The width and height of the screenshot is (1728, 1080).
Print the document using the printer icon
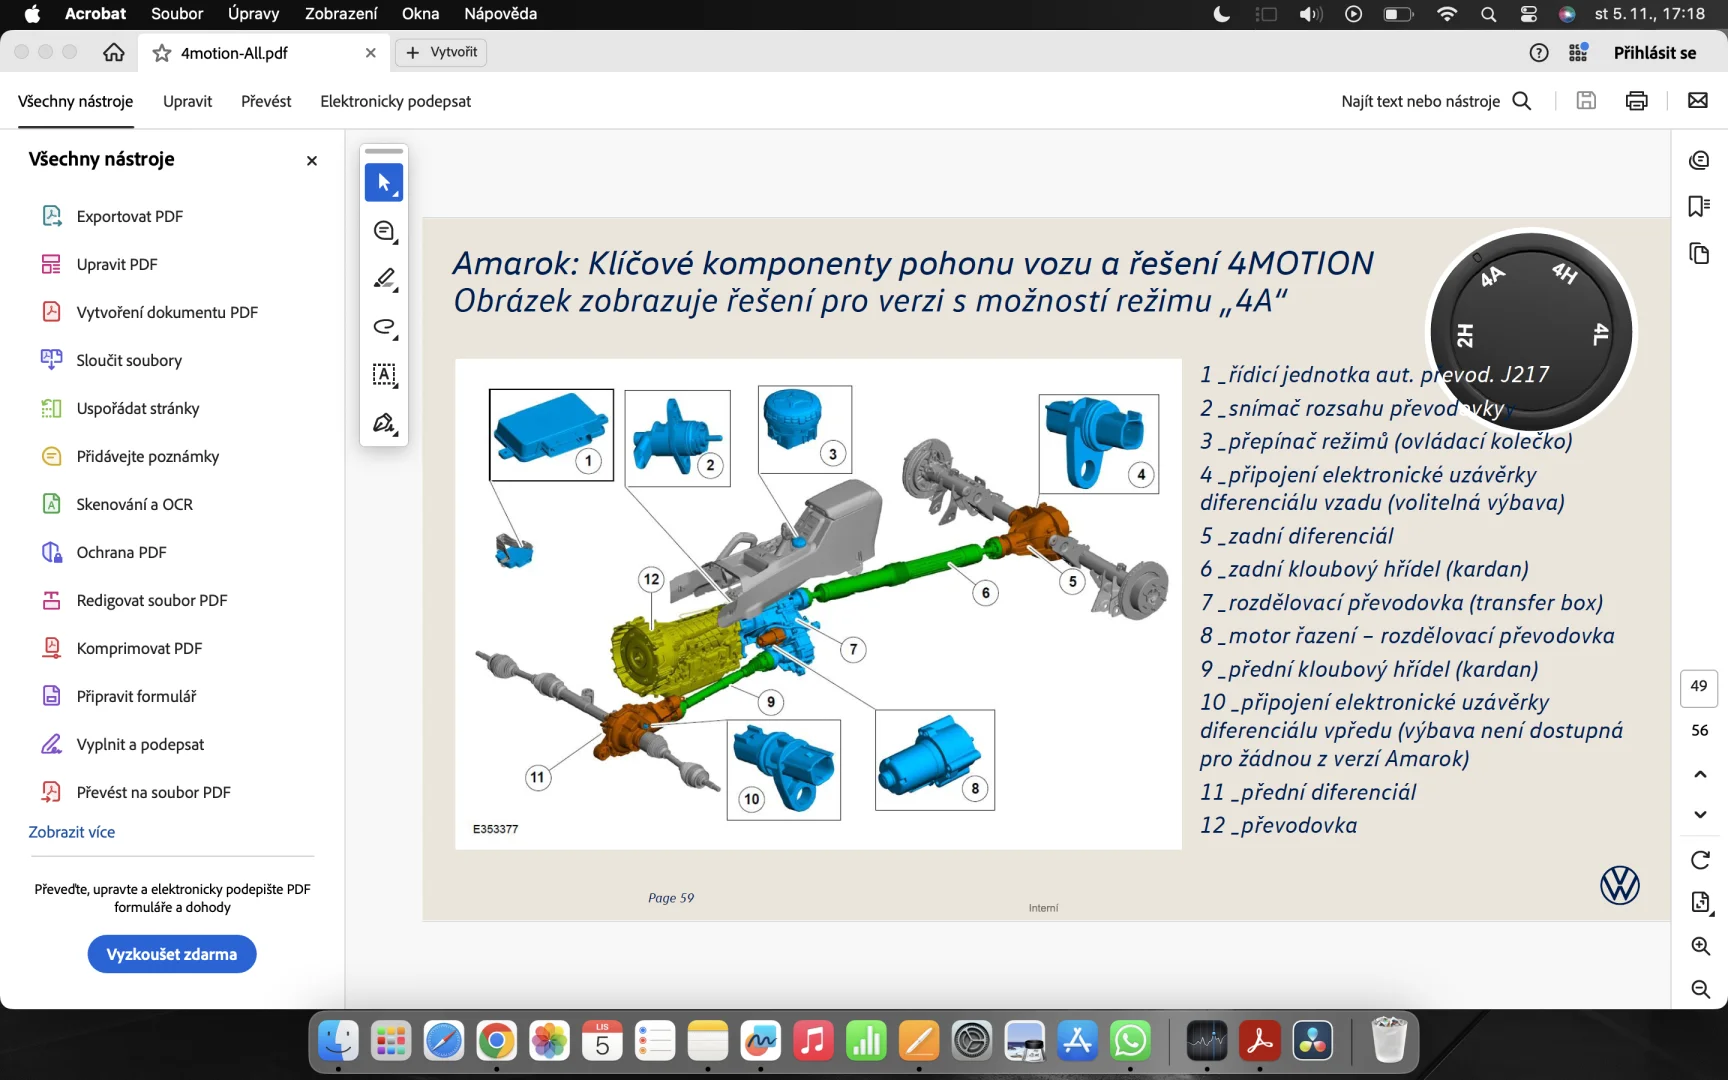(x=1637, y=101)
